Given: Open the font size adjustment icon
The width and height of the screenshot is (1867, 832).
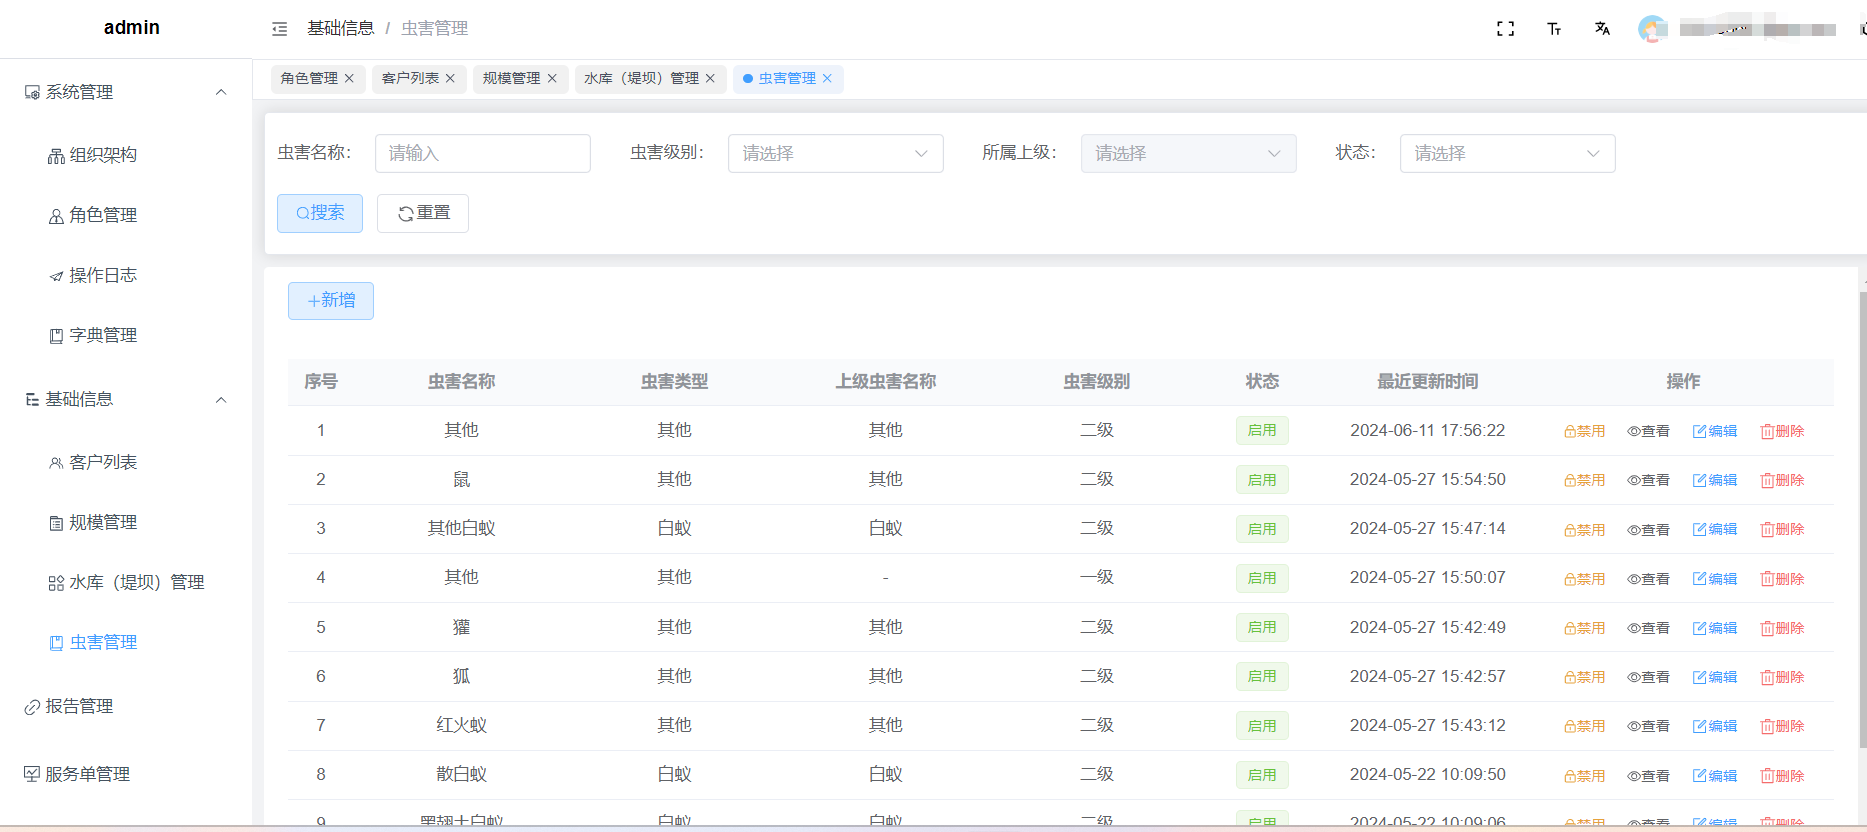Looking at the screenshot, I should 1554,29.
